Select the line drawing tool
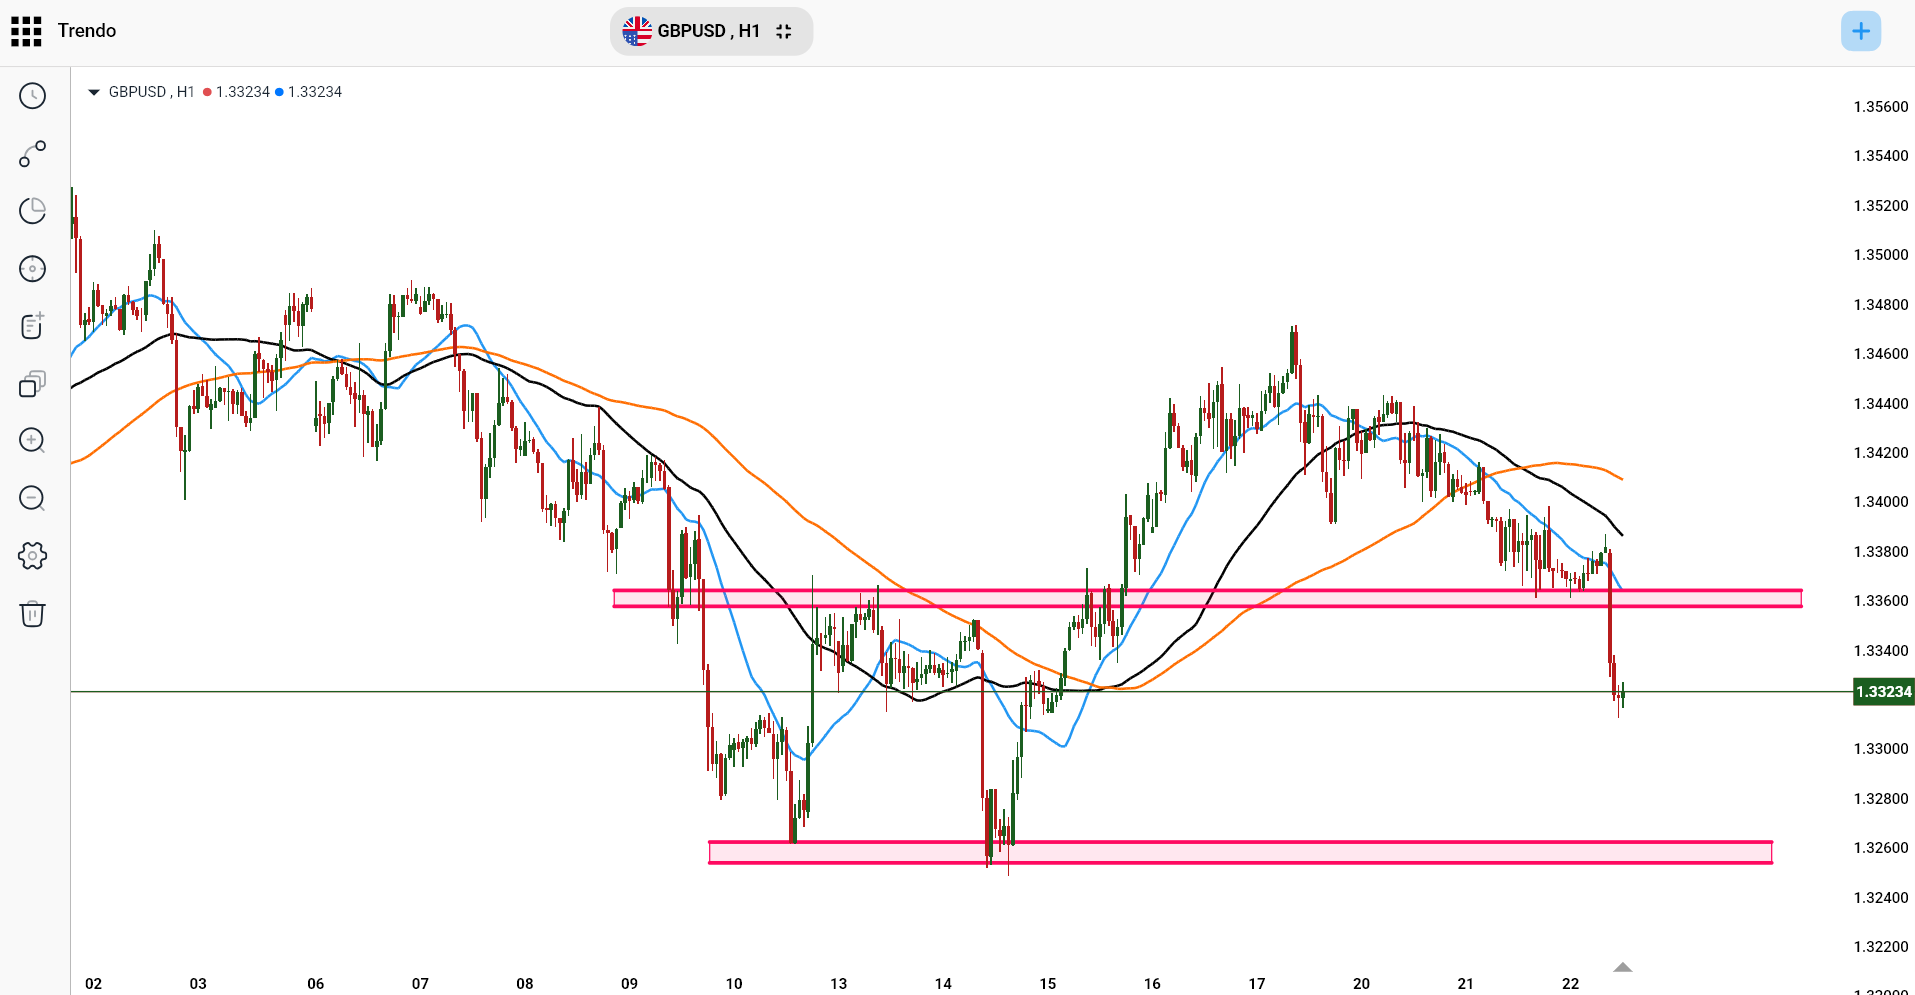Image resolution: width=1915 pixels, height=995 pixels. (x=32, y=154)
